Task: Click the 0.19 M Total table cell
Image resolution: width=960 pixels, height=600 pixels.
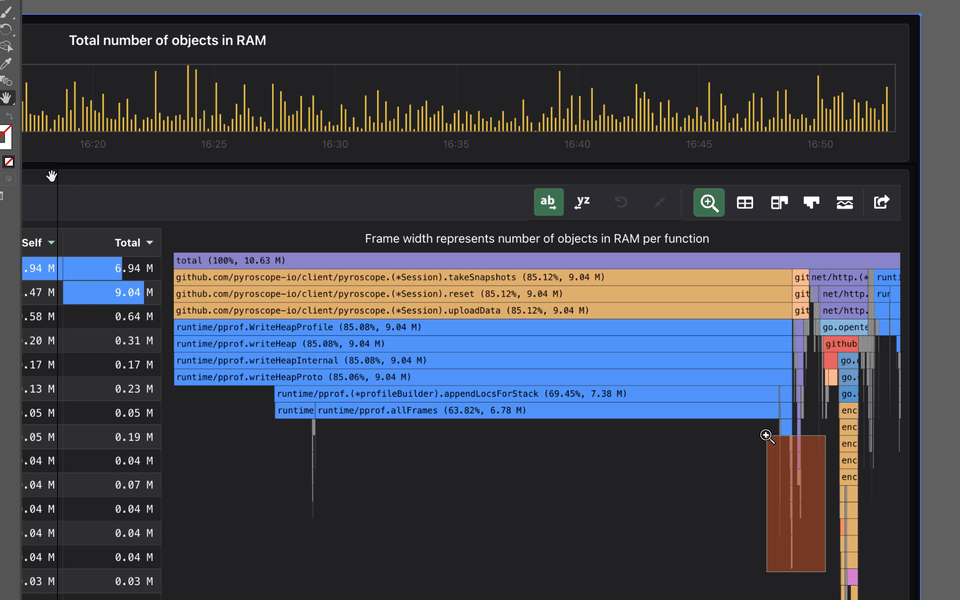Action: click(112, 437)
